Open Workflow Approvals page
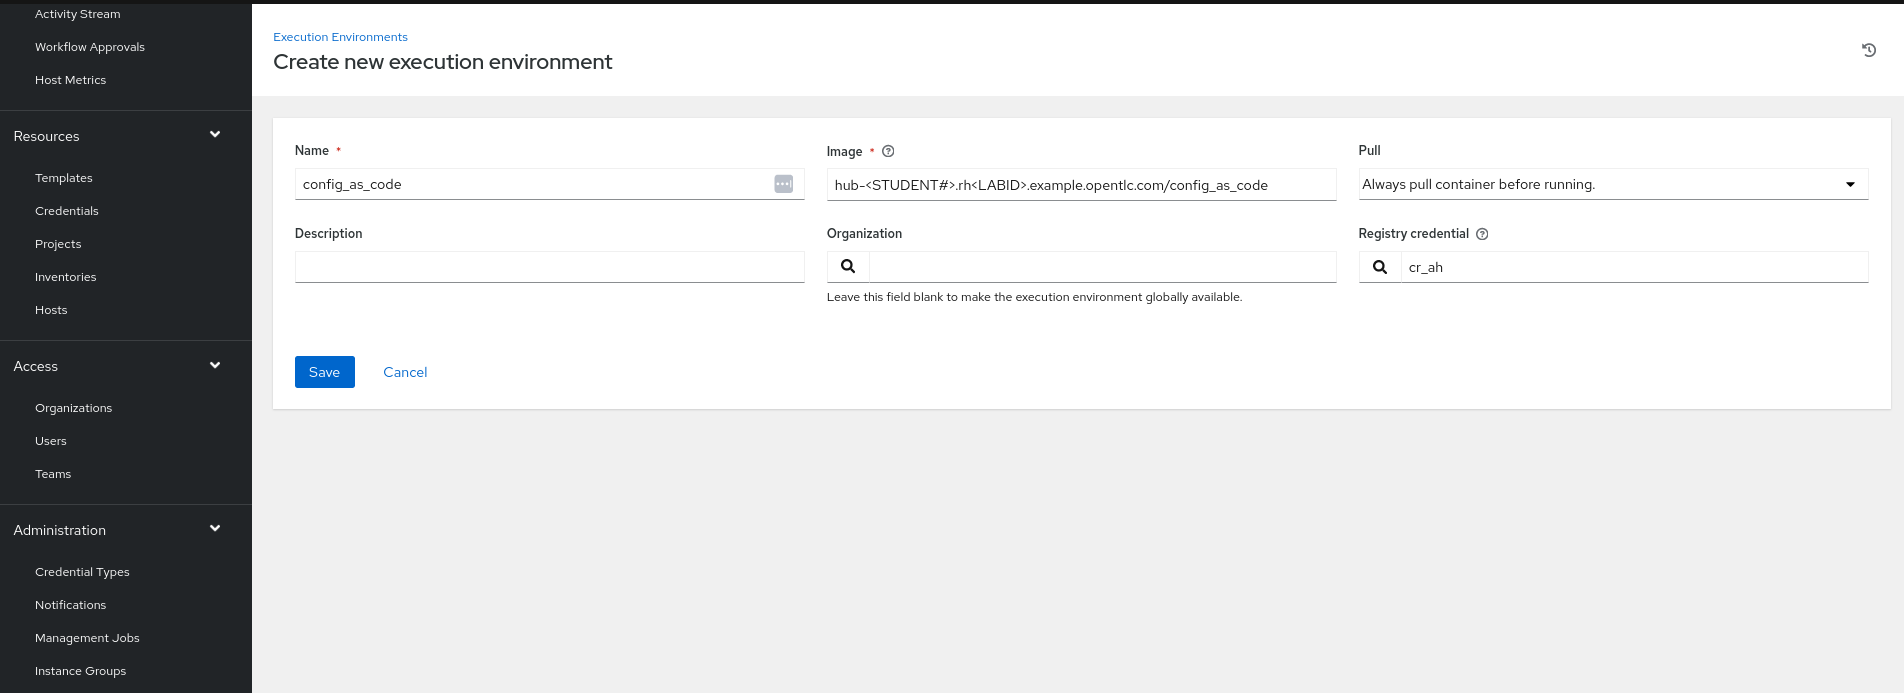 click(90, 47)
